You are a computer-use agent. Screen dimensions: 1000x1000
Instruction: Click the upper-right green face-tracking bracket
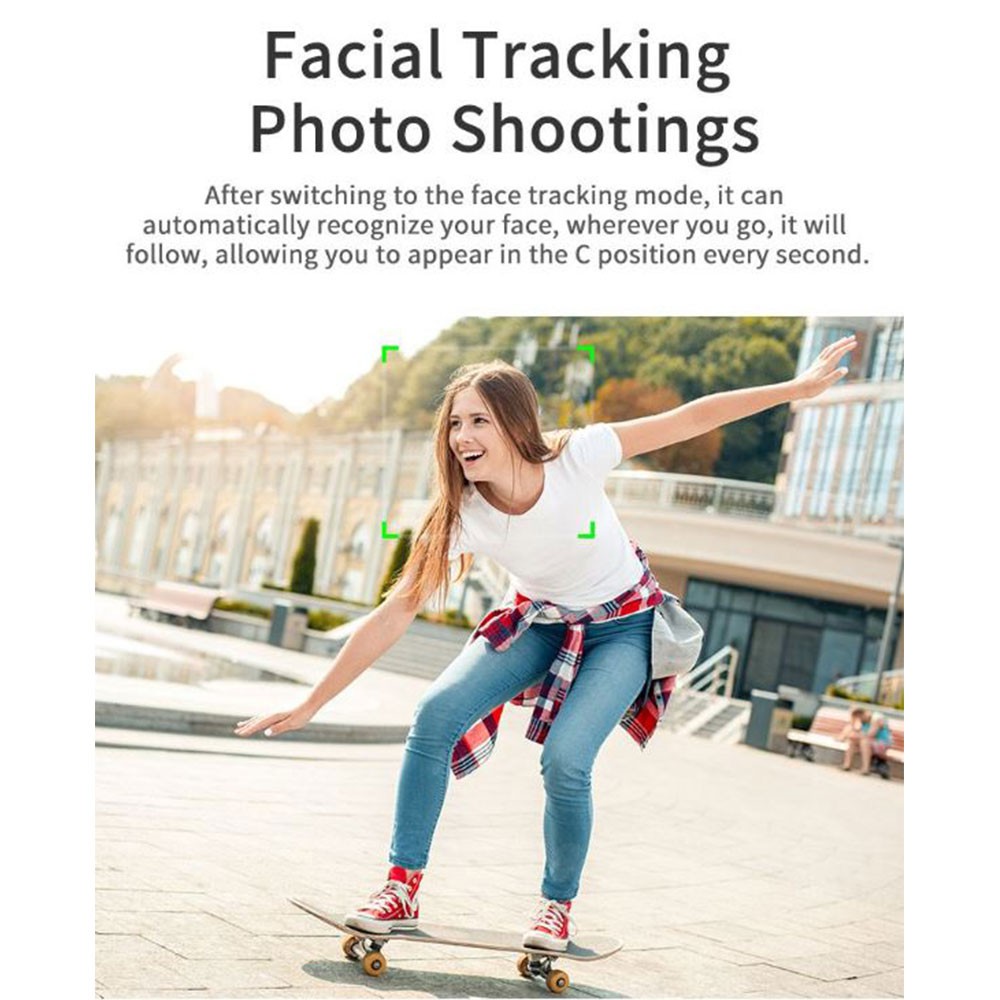587,354
